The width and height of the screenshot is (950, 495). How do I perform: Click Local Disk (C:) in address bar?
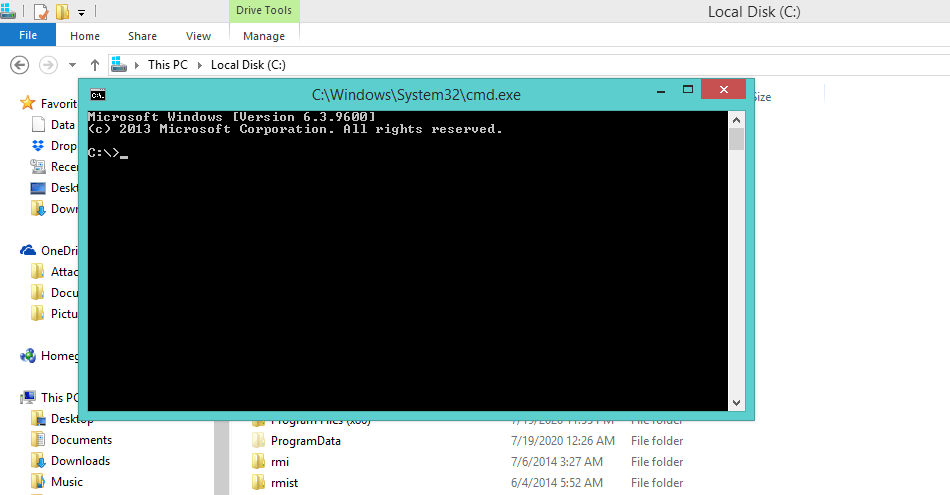click(x=247, y=65)
